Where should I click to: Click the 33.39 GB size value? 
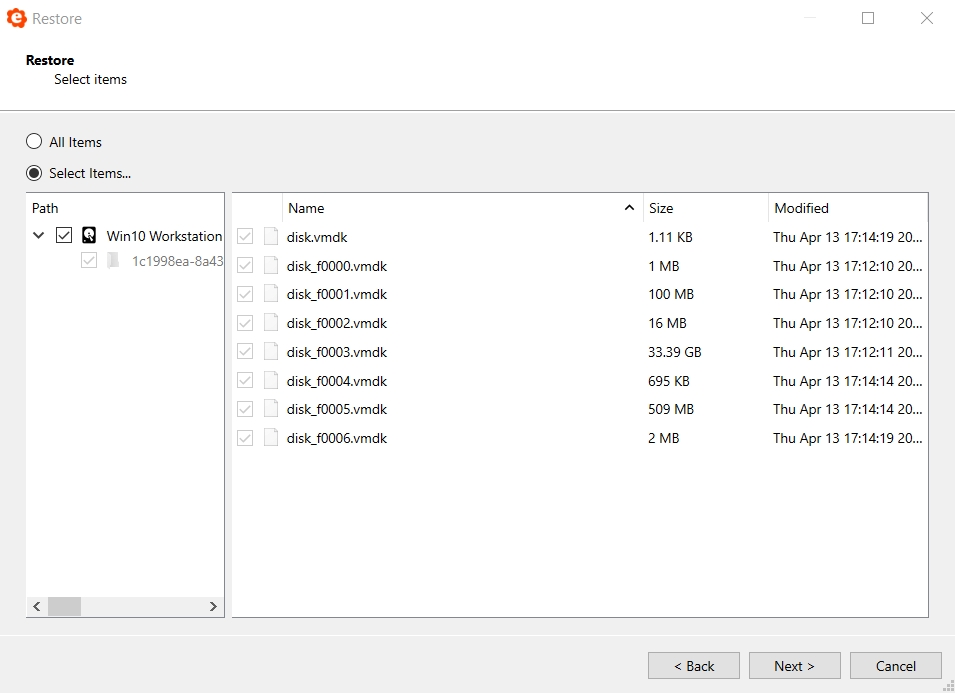pyautogui.click(x=675, y=352)
